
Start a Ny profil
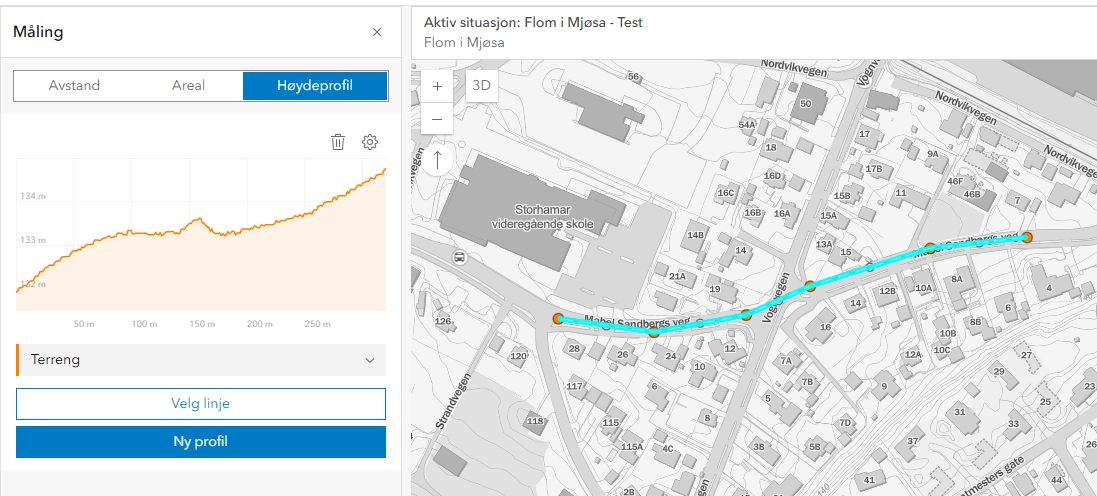tap(201, 442)
